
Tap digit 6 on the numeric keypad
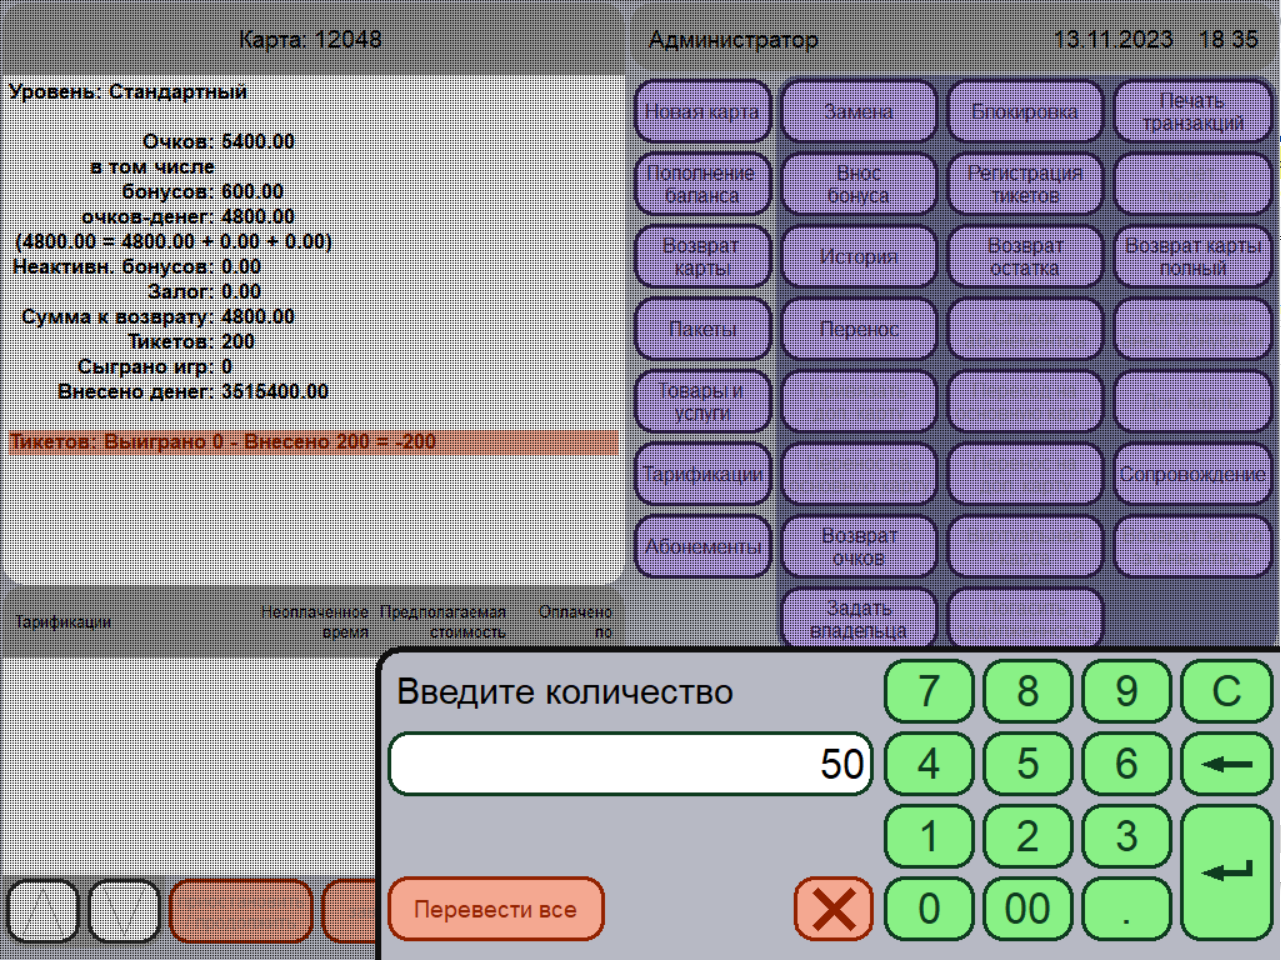click(x=1127, y=764)
